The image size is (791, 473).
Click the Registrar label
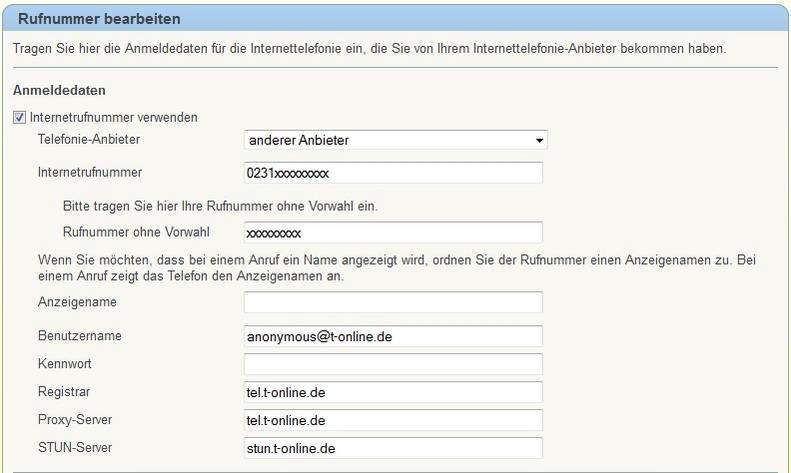click(x=64, y=392)
